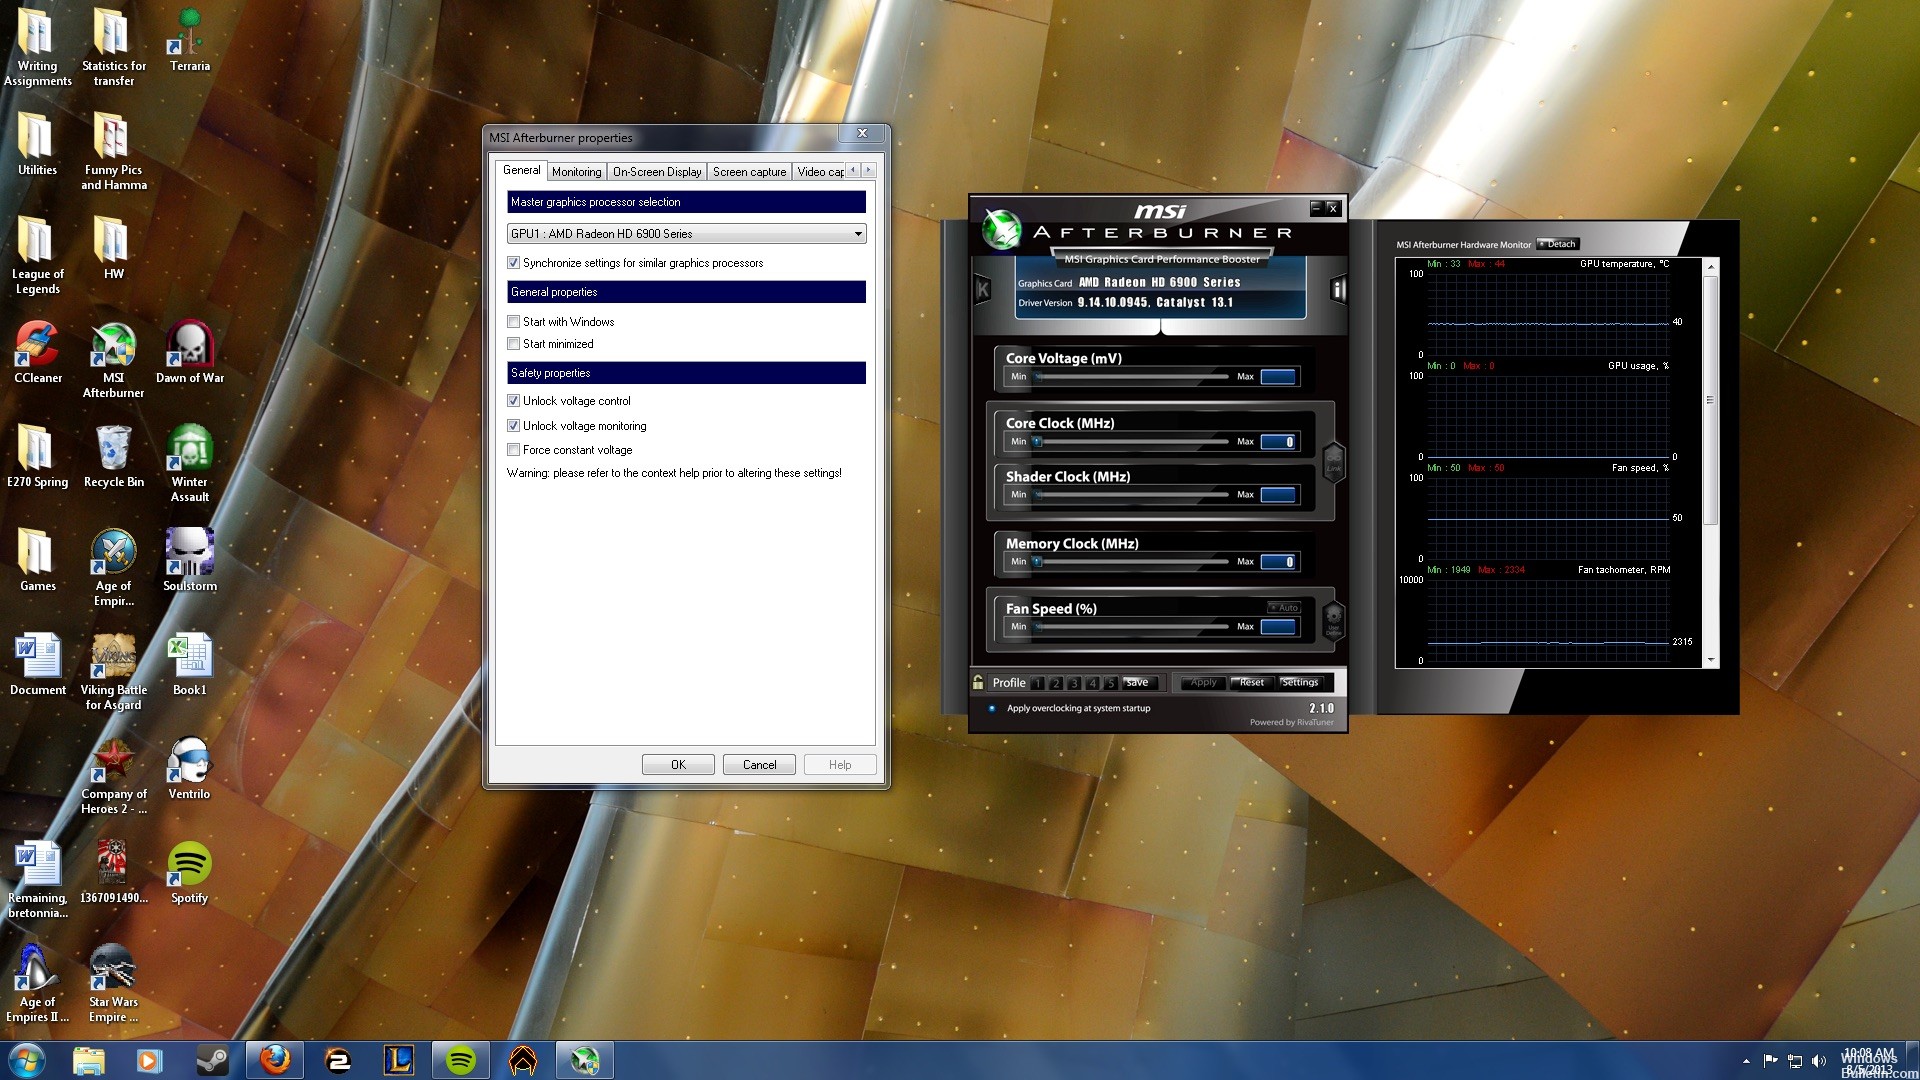This screenshot has width=1920, height=1080.
Task: Select the Book1 Excel file icon
Action: (x=190, y=665)
